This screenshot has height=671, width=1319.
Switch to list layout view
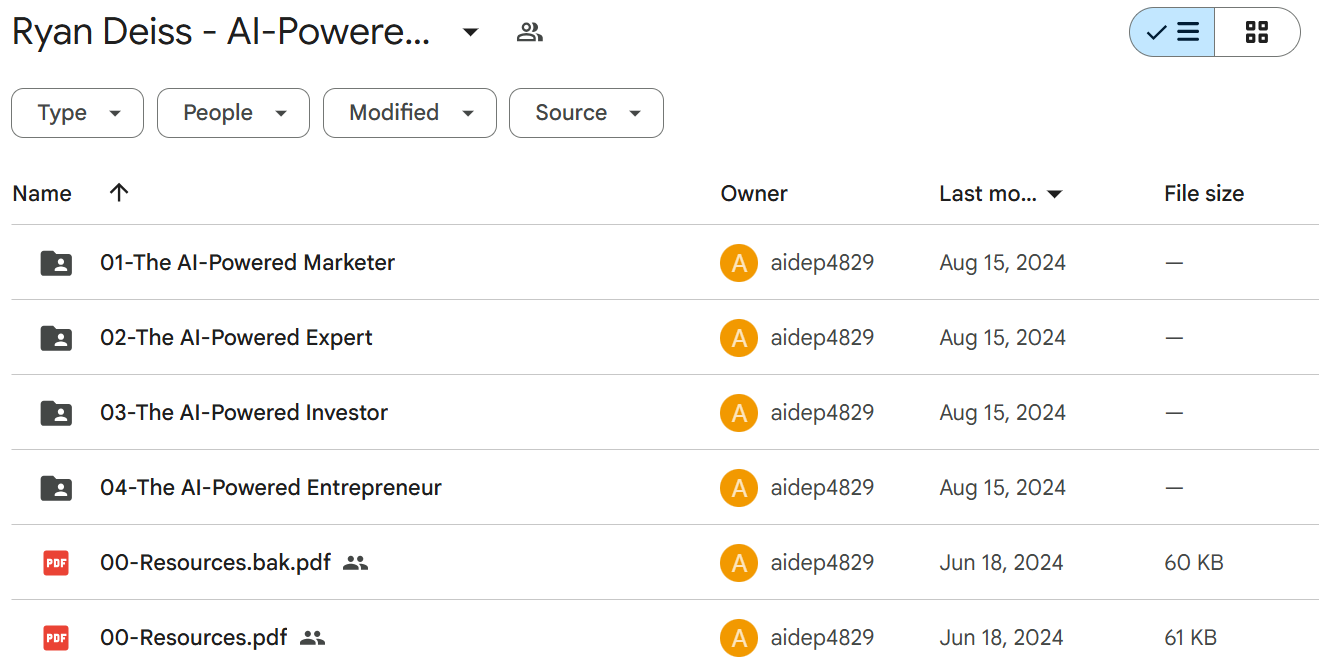(1172, 32)
